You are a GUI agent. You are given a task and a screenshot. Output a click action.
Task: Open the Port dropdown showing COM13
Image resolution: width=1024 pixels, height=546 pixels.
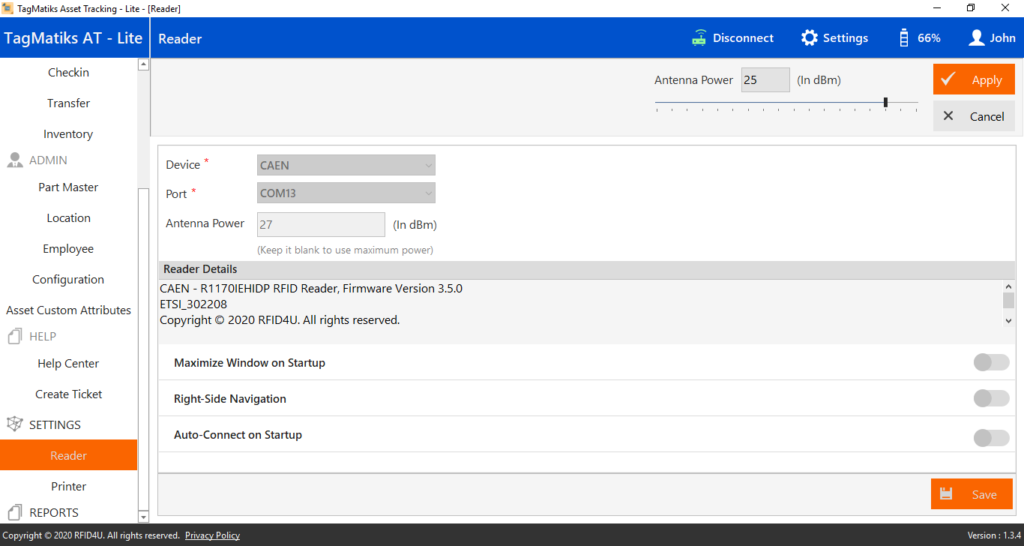coord(346,193)
